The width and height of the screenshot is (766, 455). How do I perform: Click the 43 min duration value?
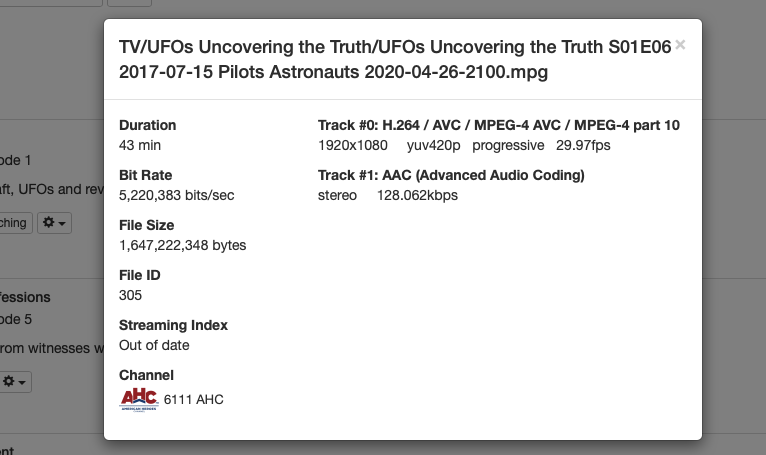click(140, 145)
